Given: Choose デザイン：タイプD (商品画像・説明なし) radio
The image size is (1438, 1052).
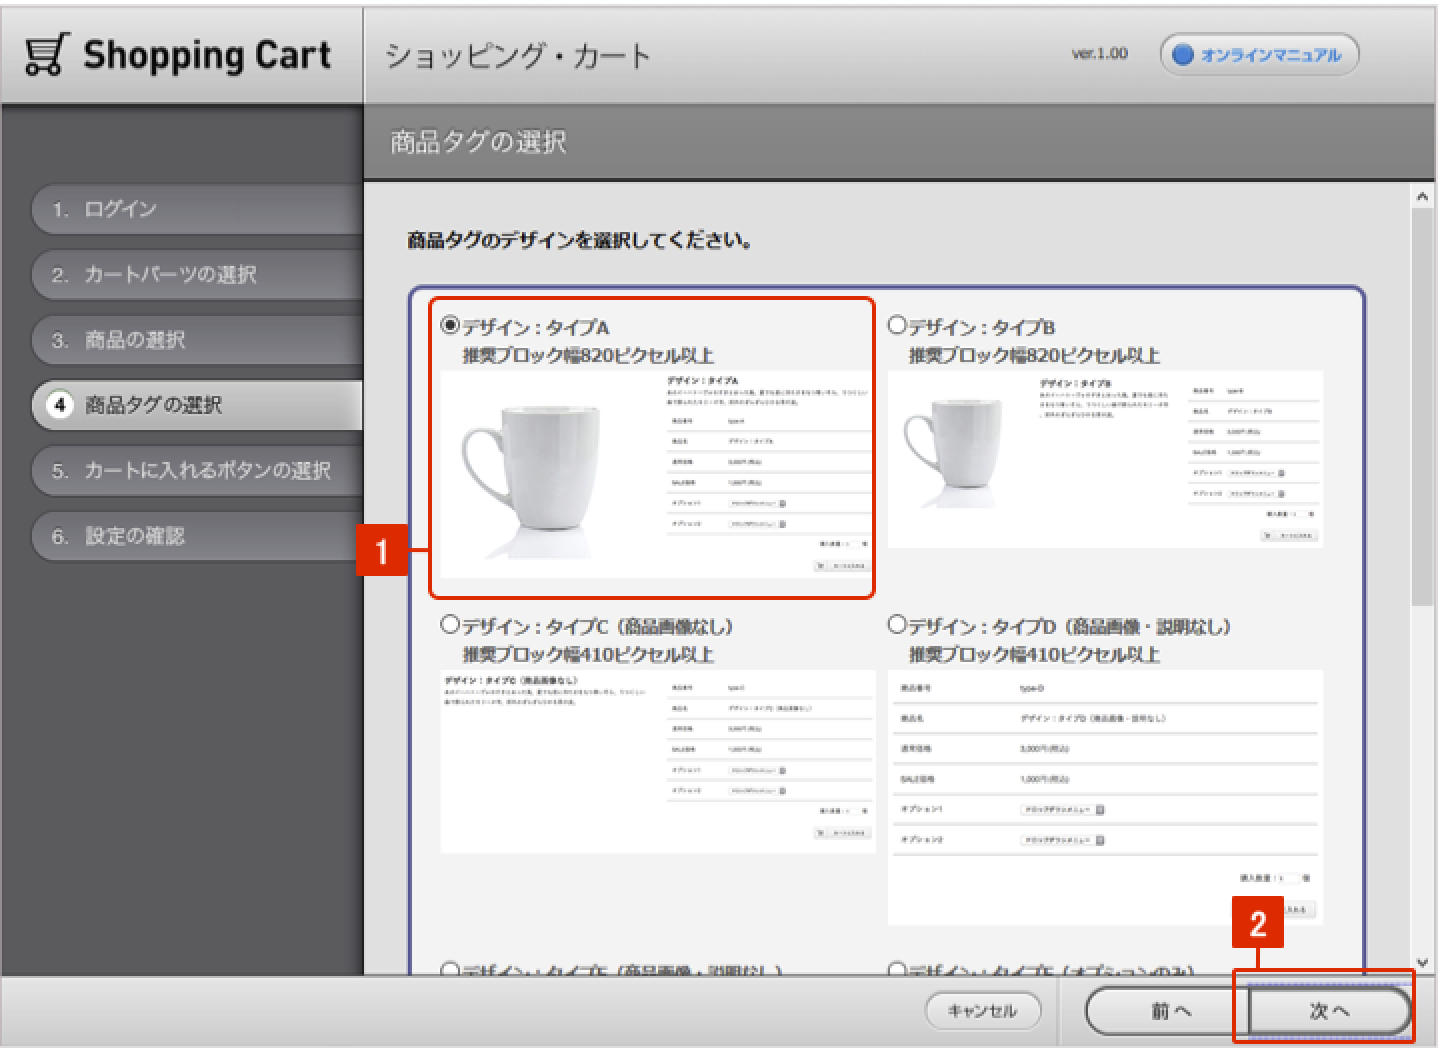Looking at the screenshot, I should click(x=897, y=625).
